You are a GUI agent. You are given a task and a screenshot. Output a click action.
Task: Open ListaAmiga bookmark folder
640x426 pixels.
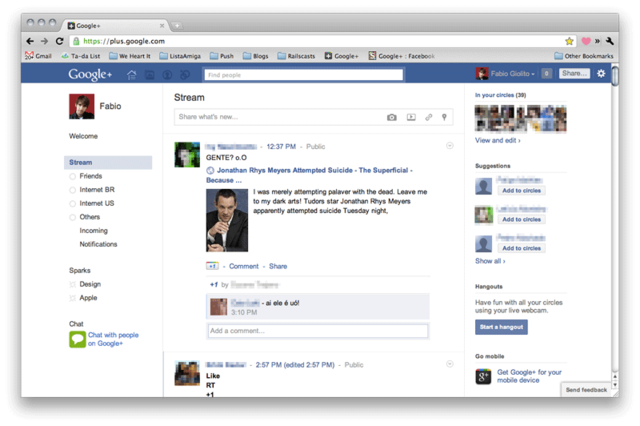coord(180,56)
